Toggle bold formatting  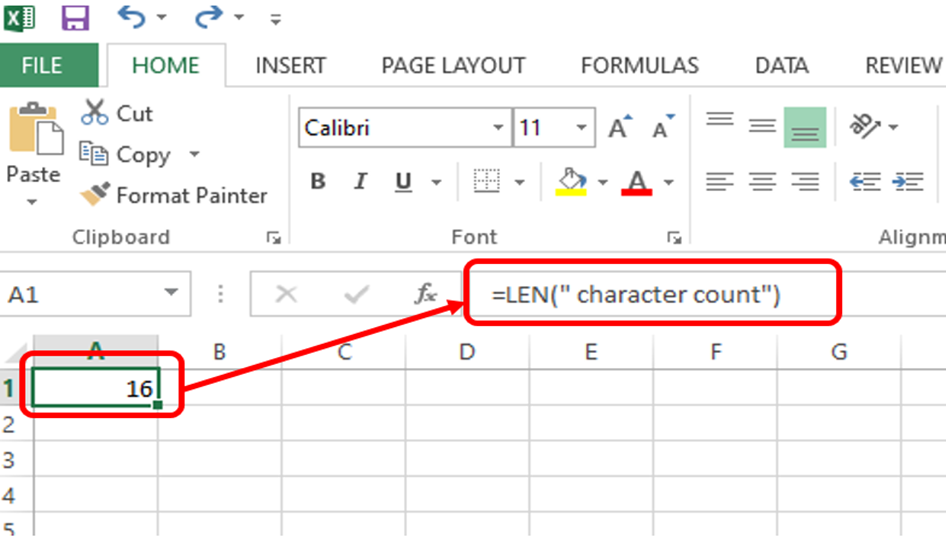[x=318, y=181]
